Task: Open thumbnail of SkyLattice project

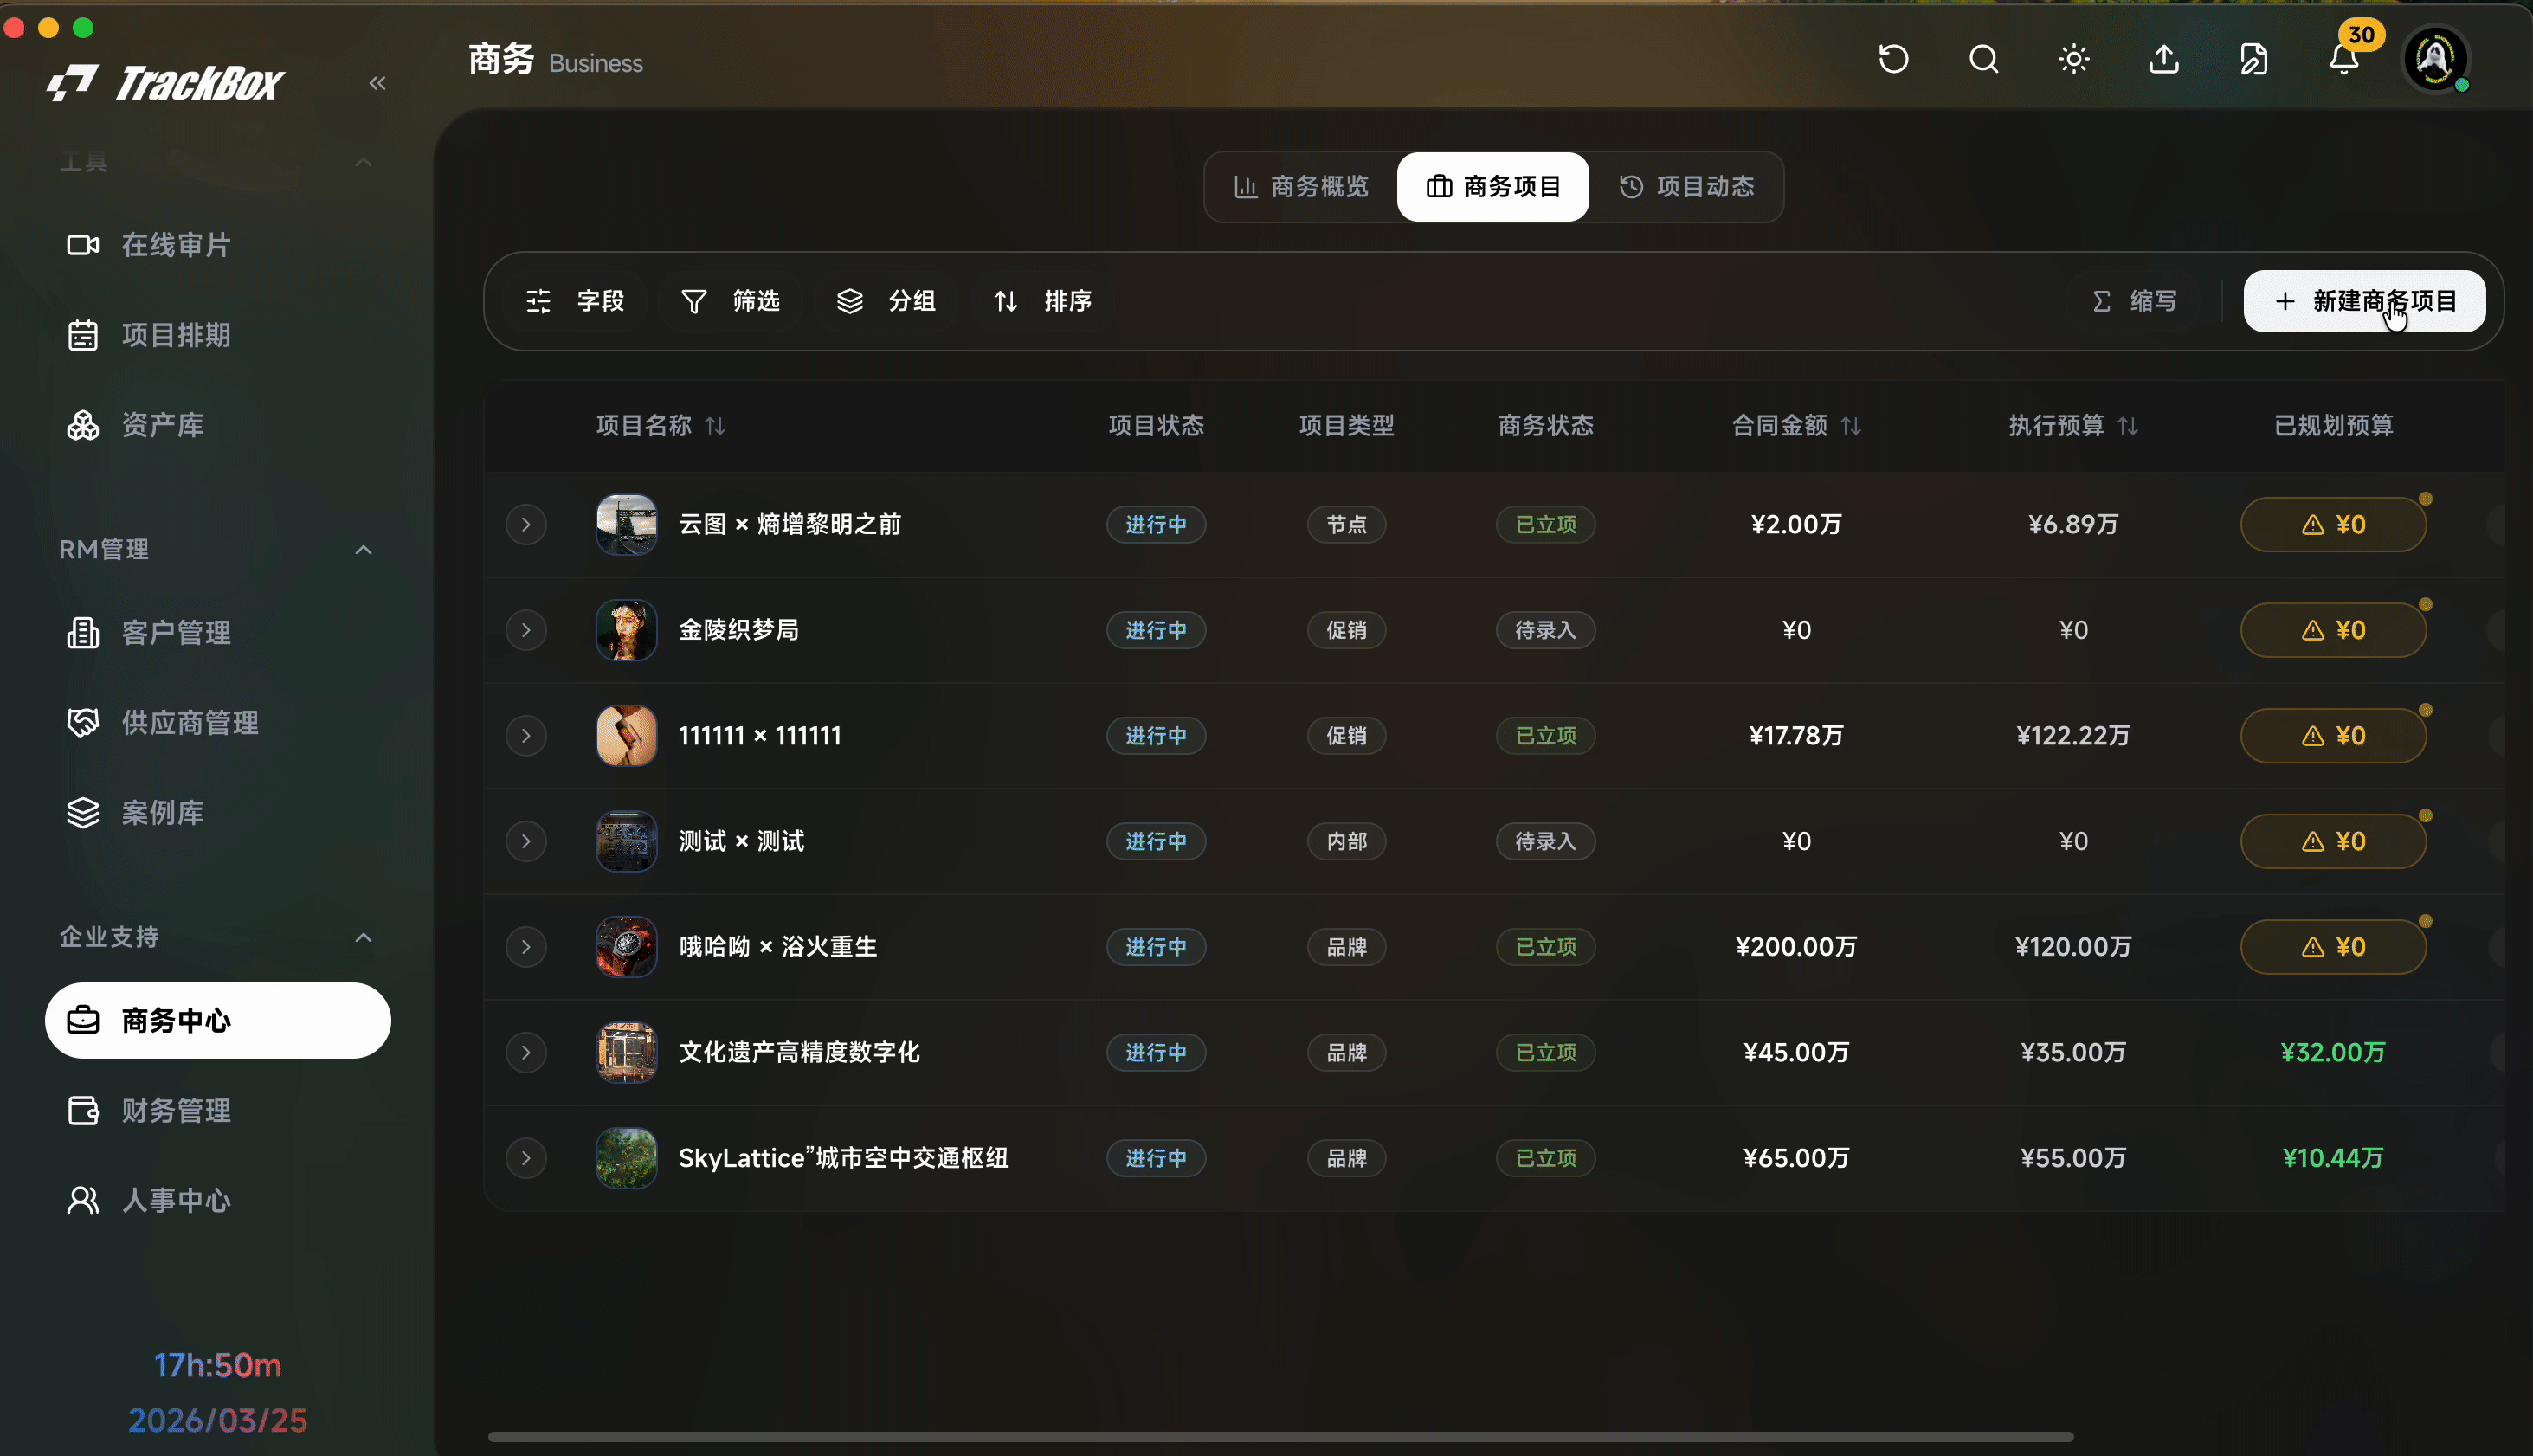Action: point(626,1158)
